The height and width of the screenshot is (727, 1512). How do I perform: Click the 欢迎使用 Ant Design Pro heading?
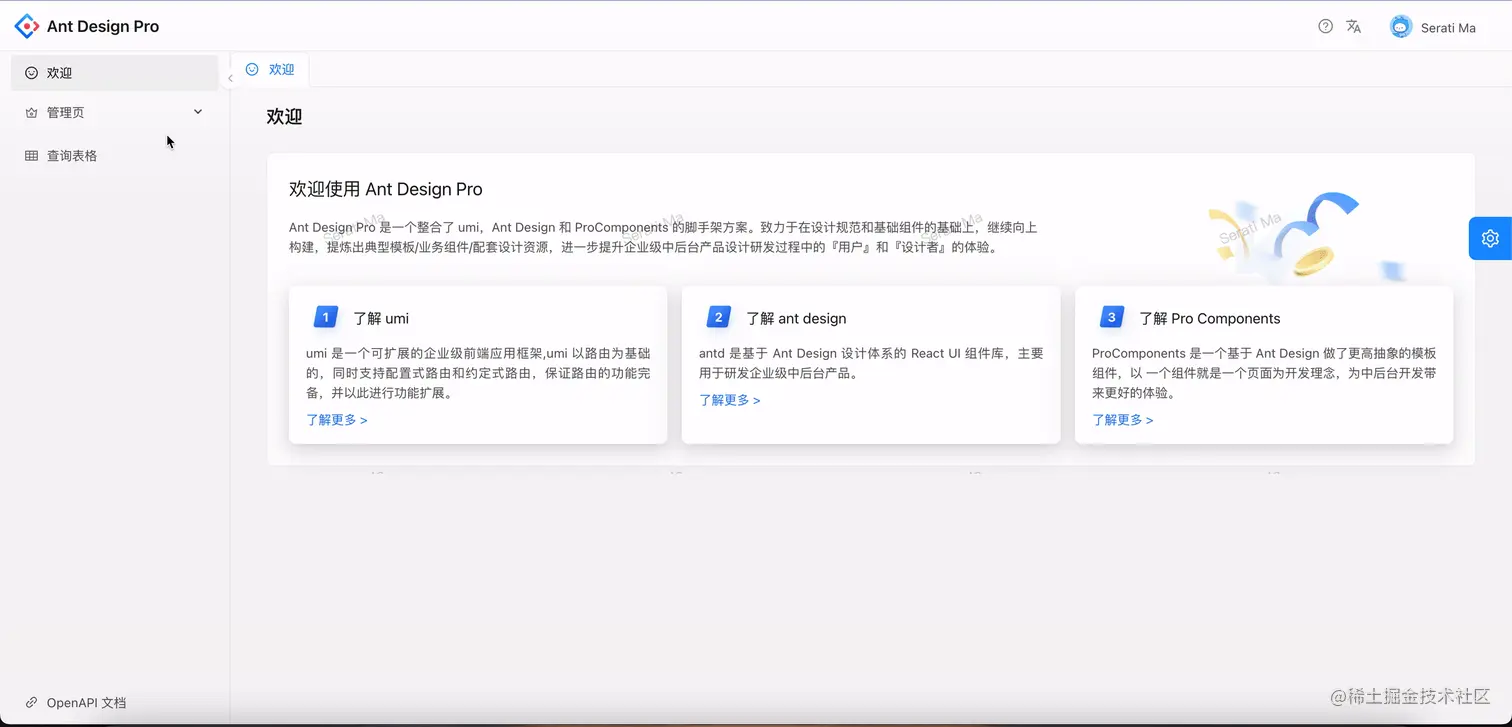pos(386,189)
